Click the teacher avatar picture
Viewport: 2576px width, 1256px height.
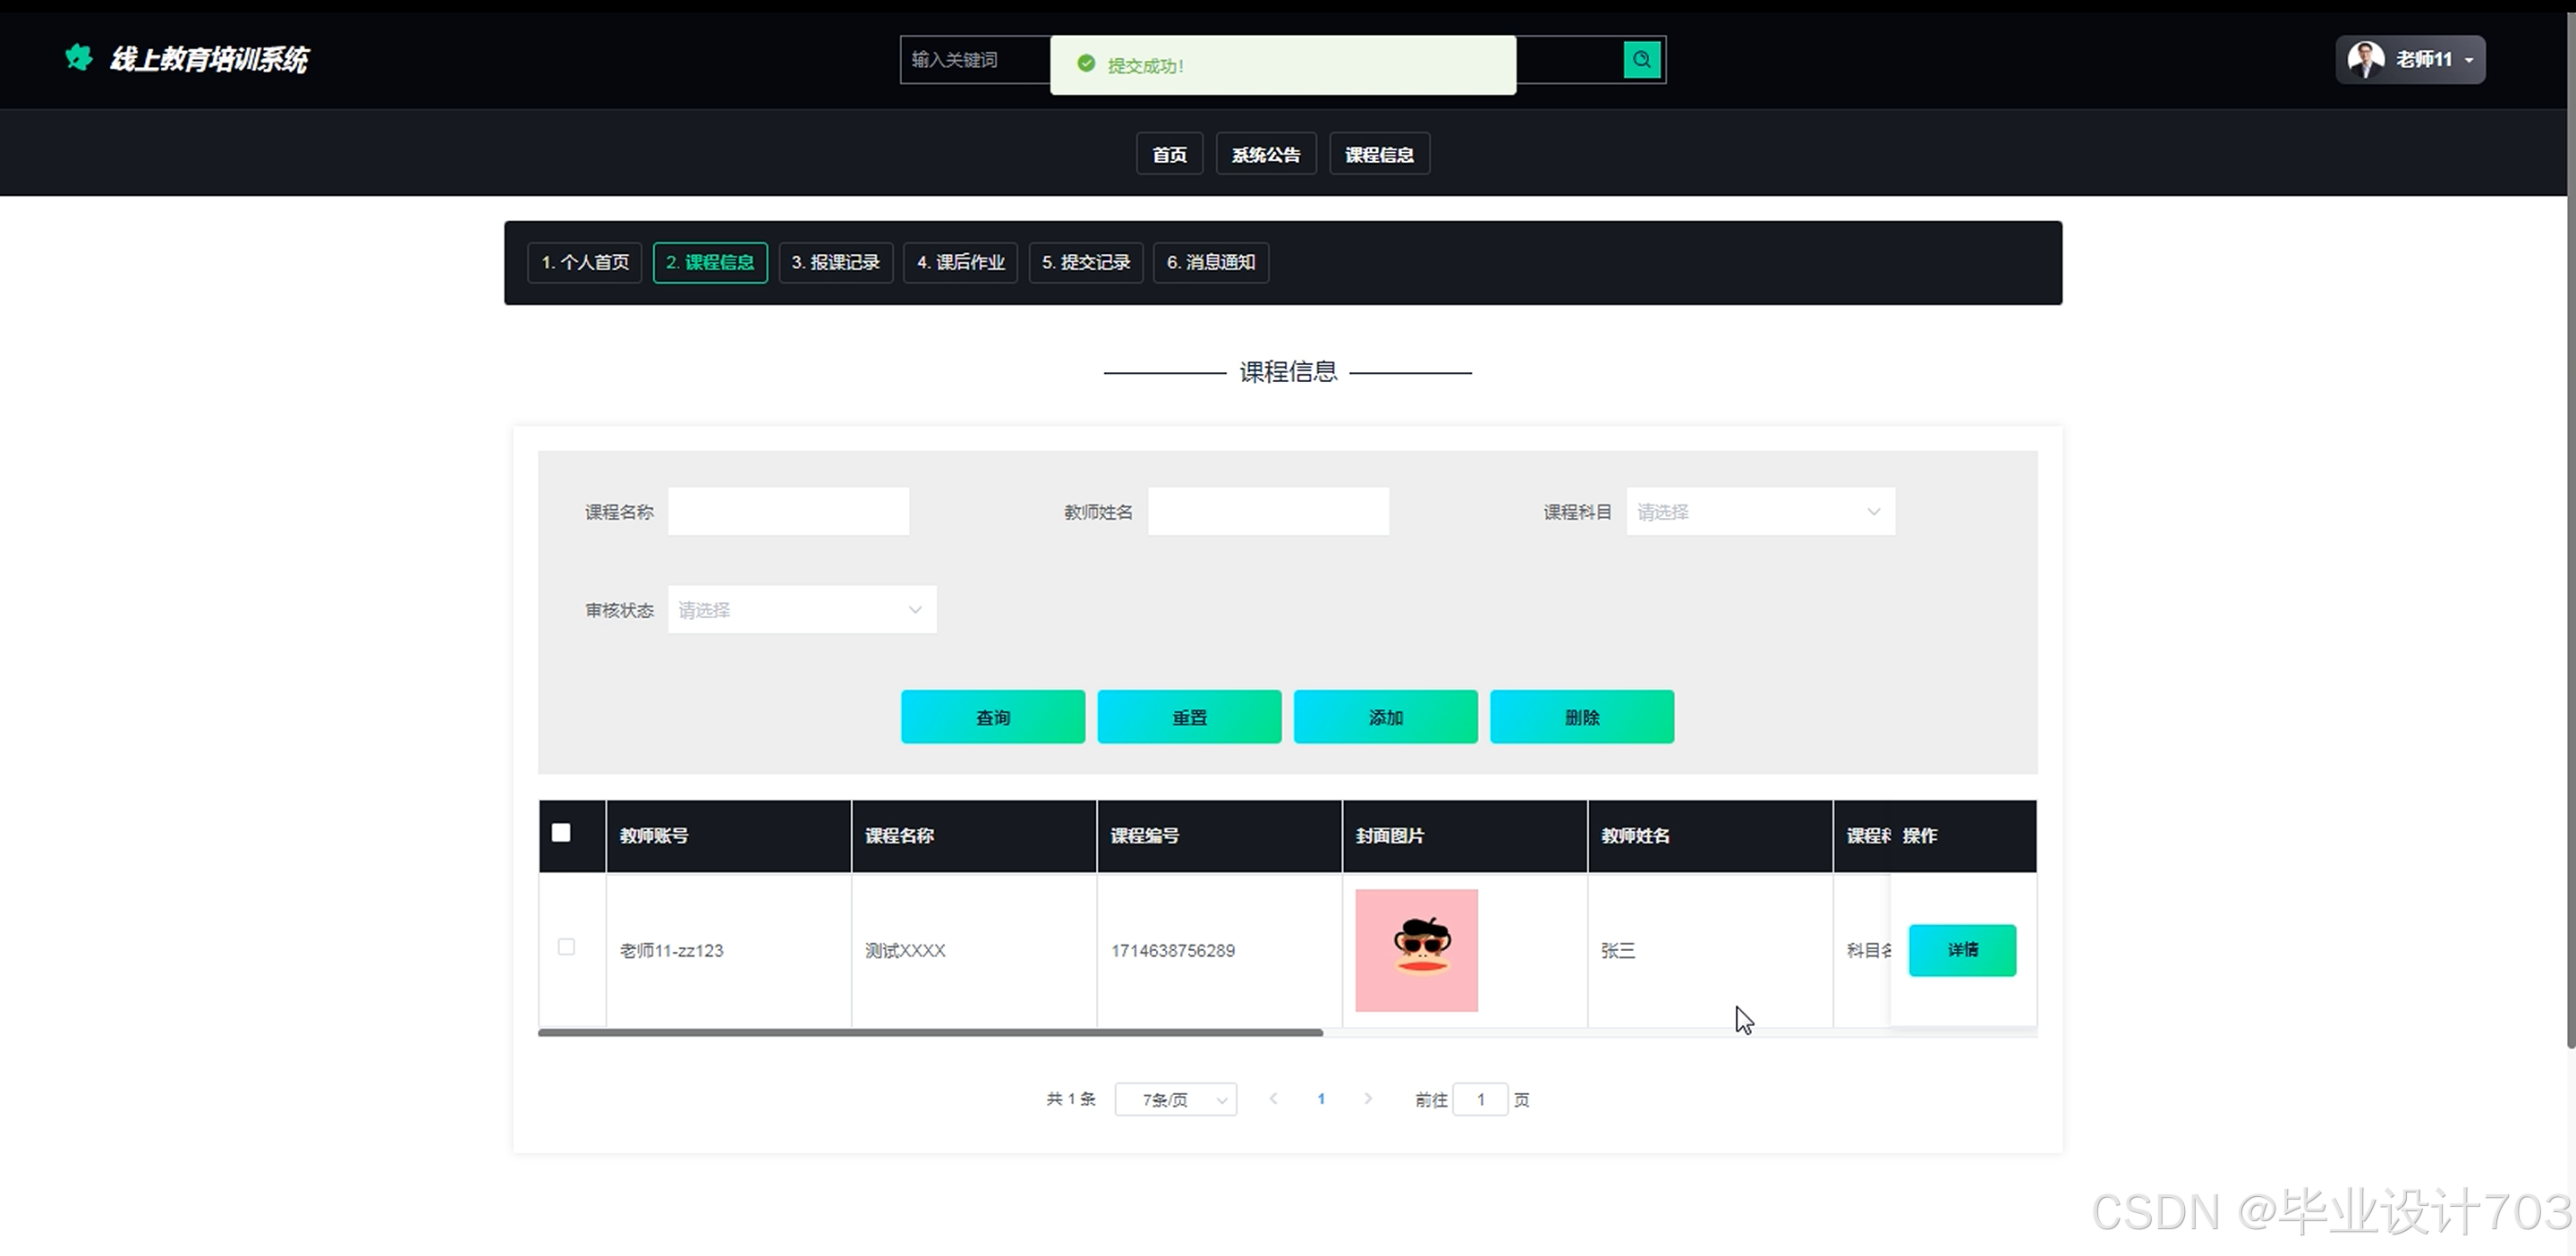[2365, 60]
